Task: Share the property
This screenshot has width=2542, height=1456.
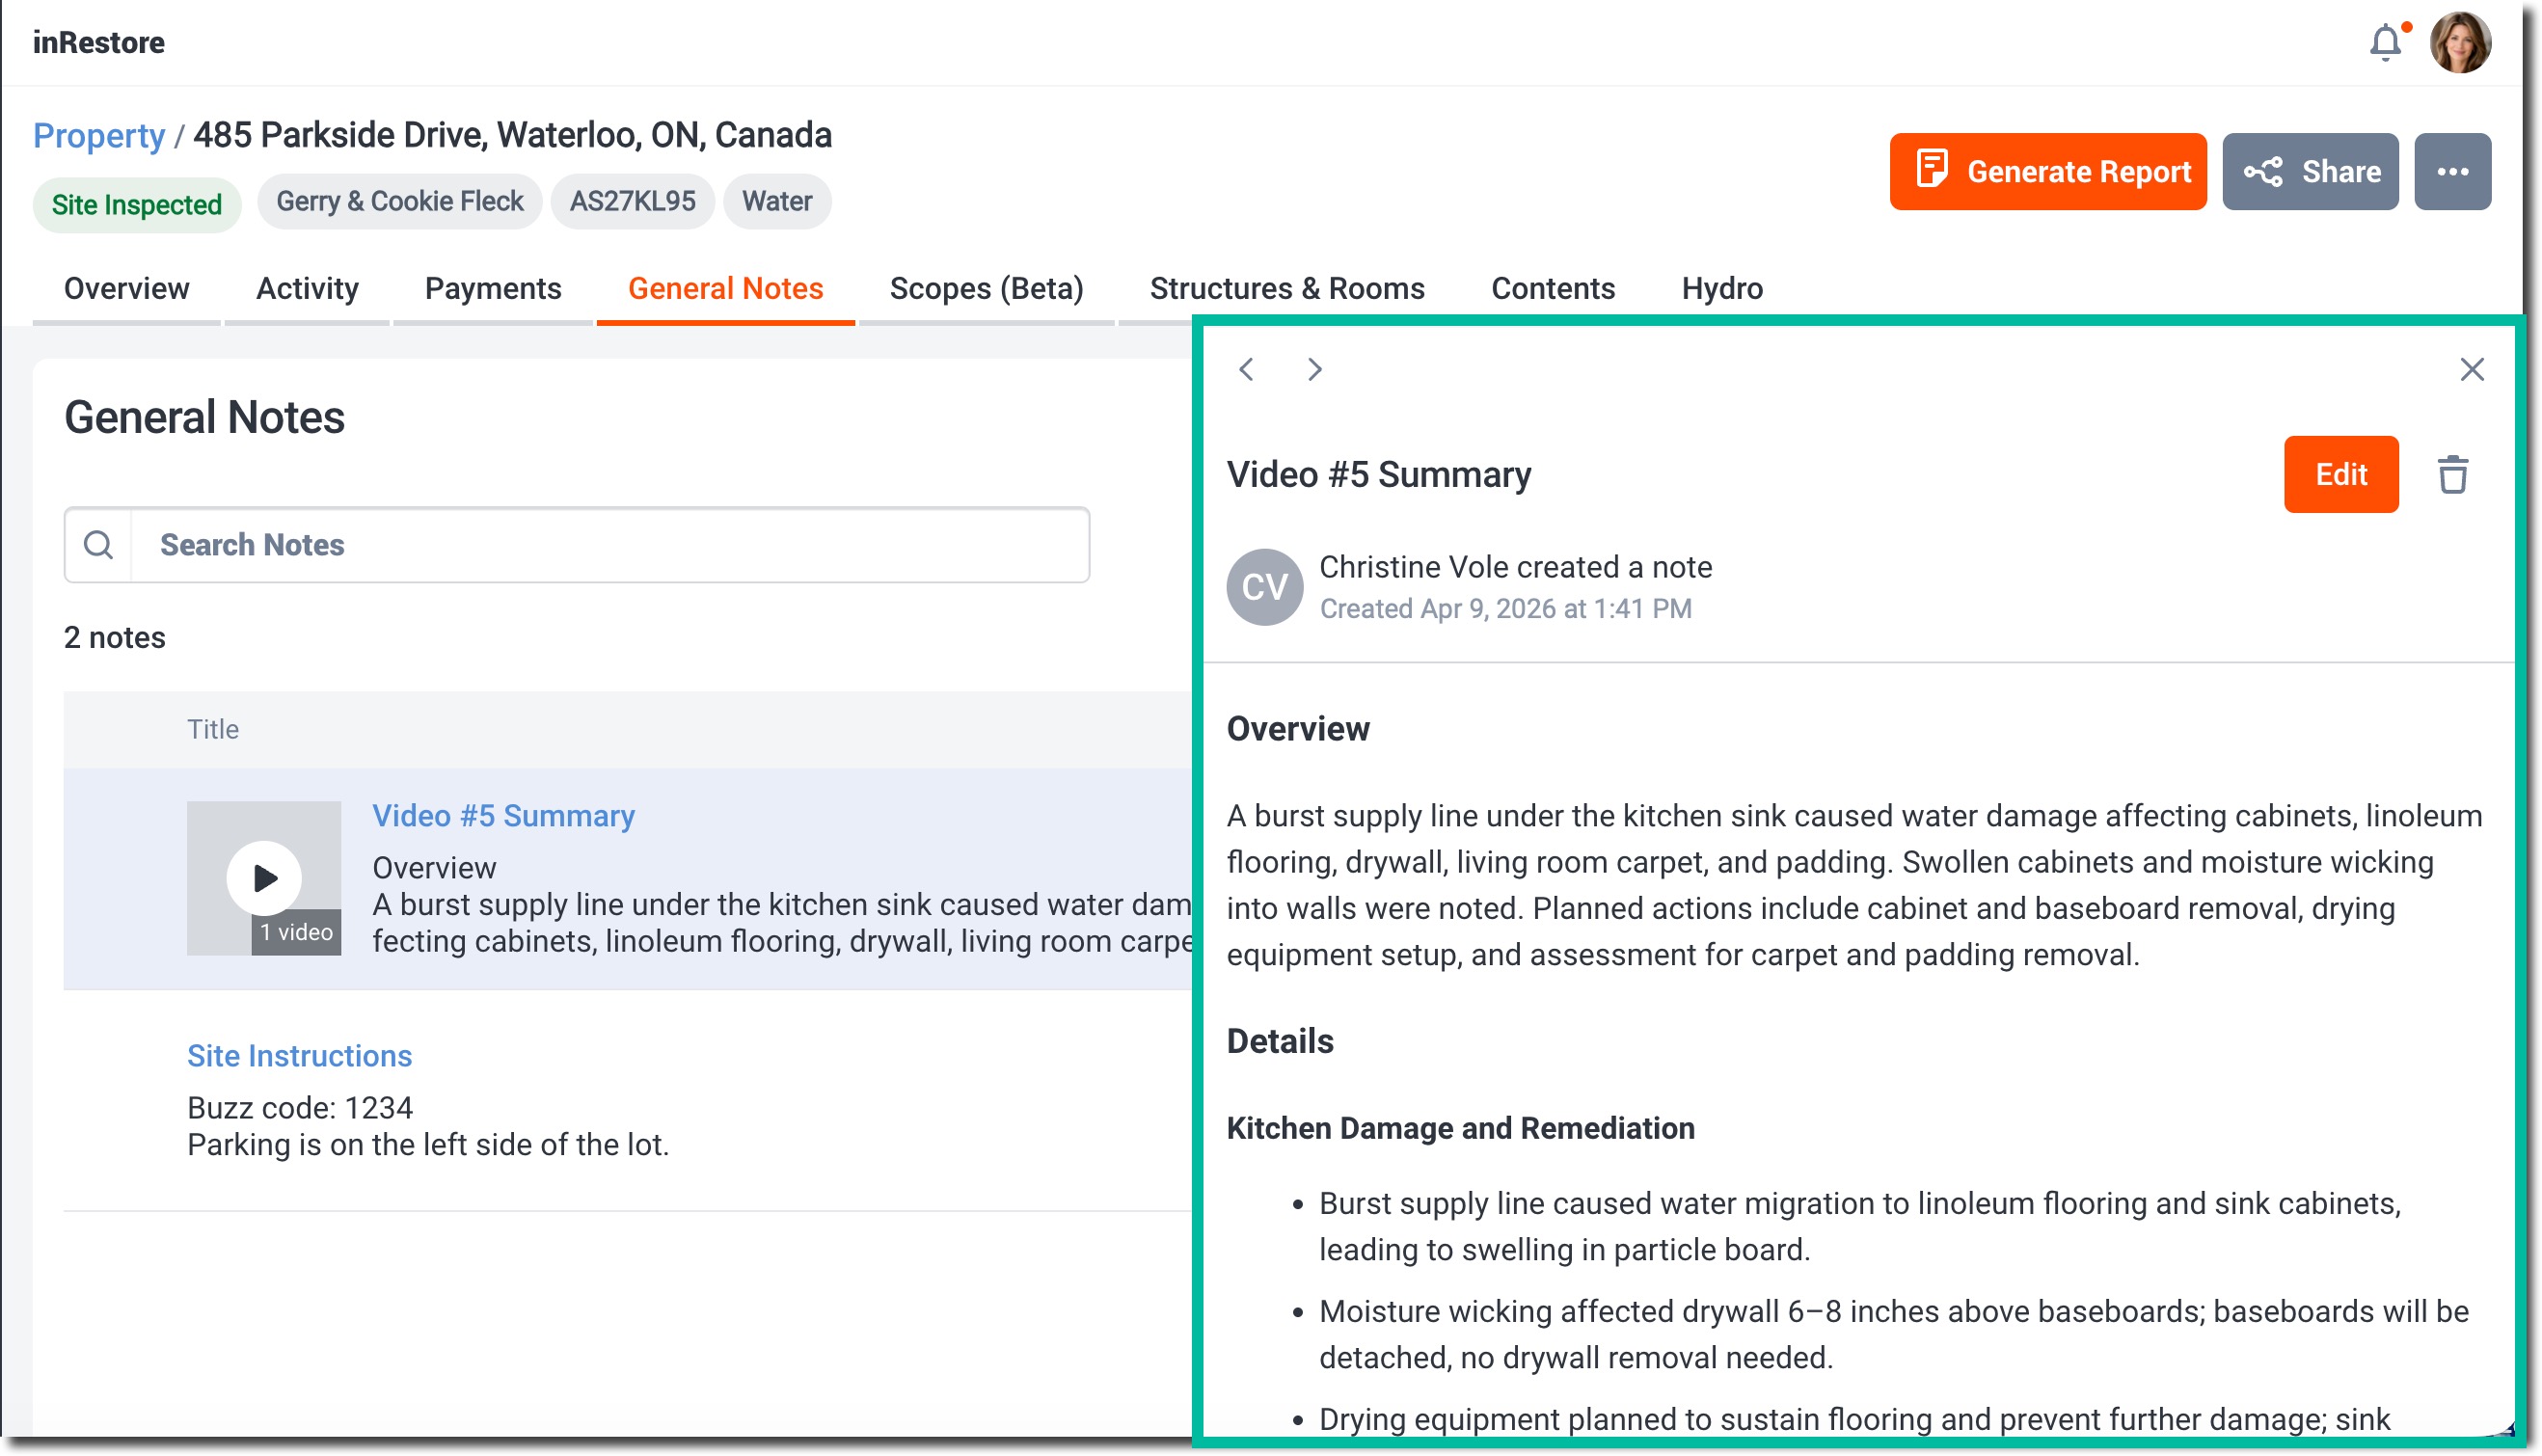Action: coord(2310,172)
